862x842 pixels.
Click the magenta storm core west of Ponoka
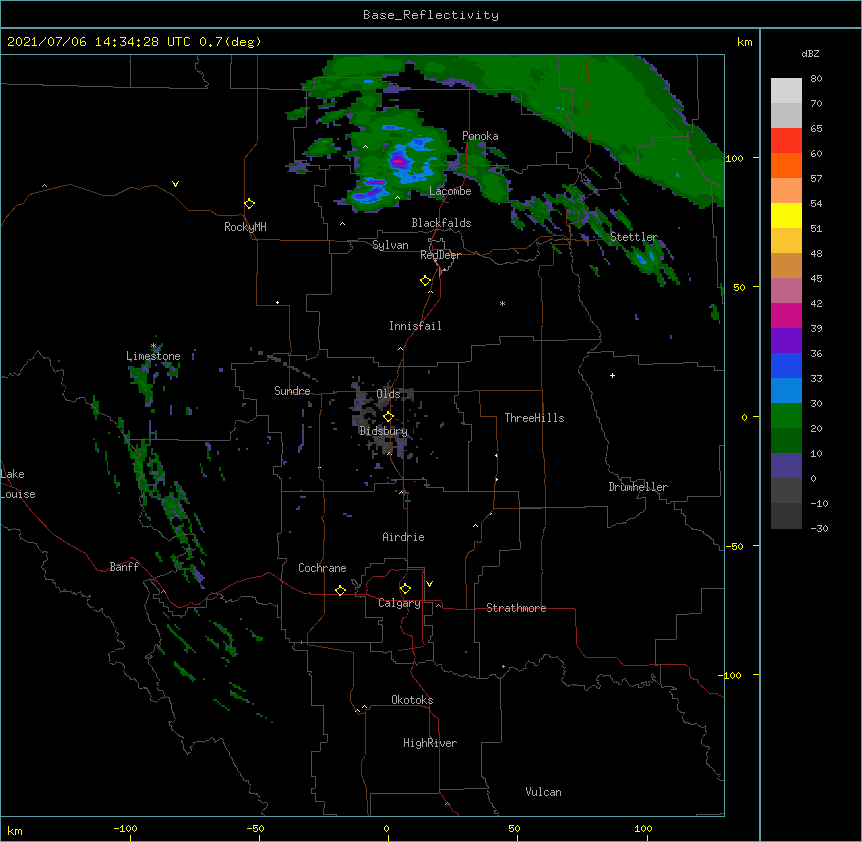point(399,160)
